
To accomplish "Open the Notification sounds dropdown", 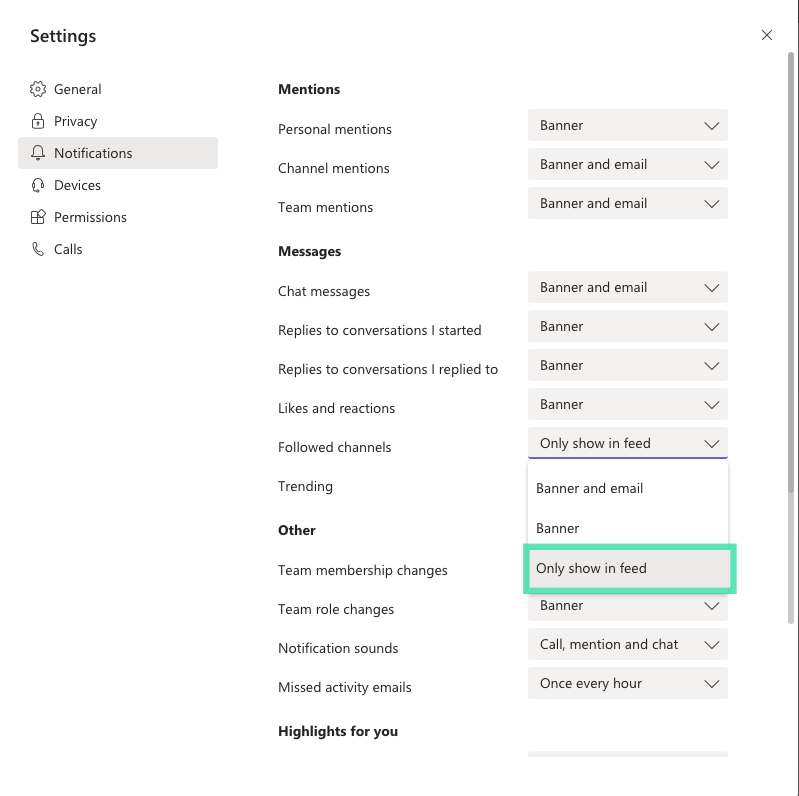I will coord(627,644).
